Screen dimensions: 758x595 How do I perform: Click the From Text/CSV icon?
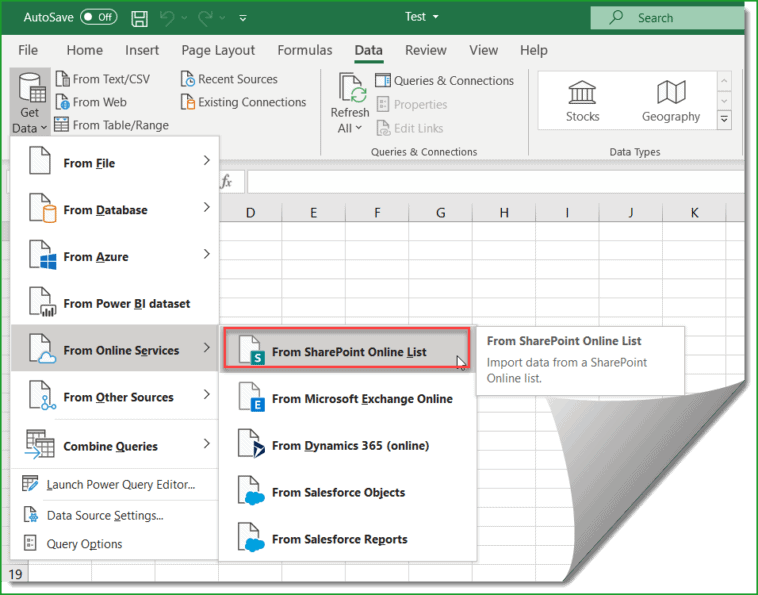coord(62,79)
